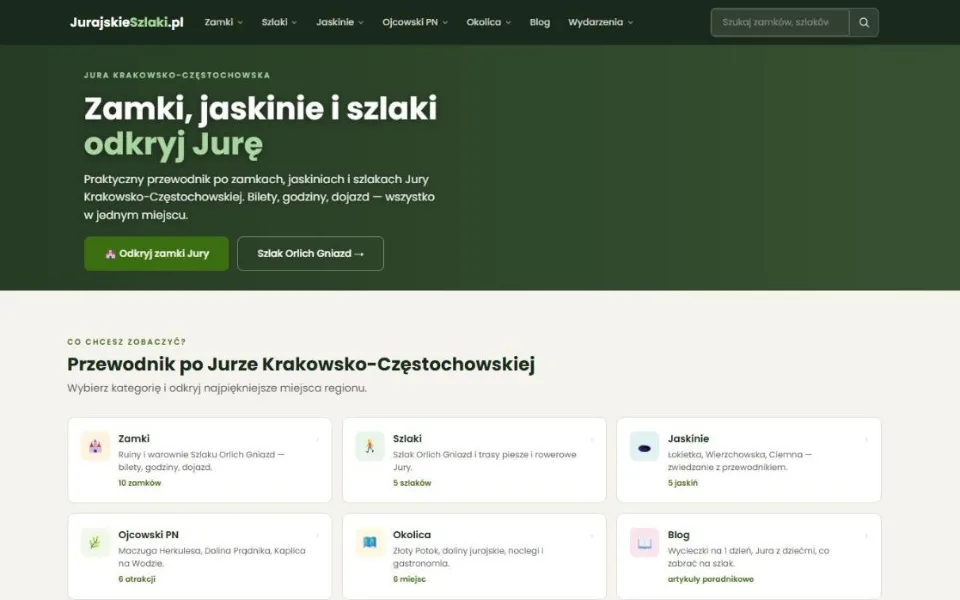
Task: Open the JurajskieSzlaki.pl logo home link
Action: 127,23
